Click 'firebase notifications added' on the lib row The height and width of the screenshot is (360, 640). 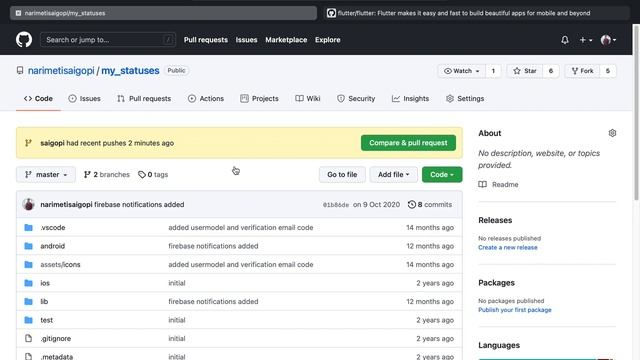pyautogui.click(x=213, y=301)
